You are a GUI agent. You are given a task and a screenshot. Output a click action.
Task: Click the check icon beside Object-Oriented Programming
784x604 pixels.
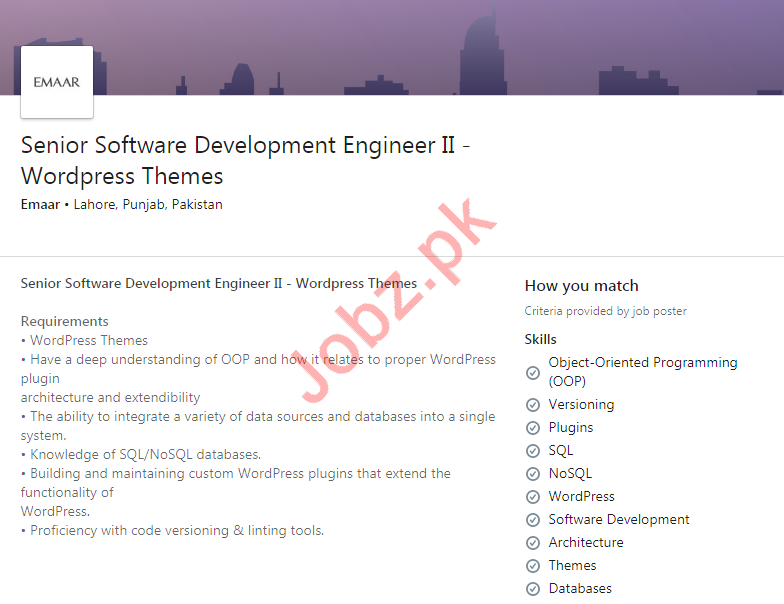coord(533,372)
